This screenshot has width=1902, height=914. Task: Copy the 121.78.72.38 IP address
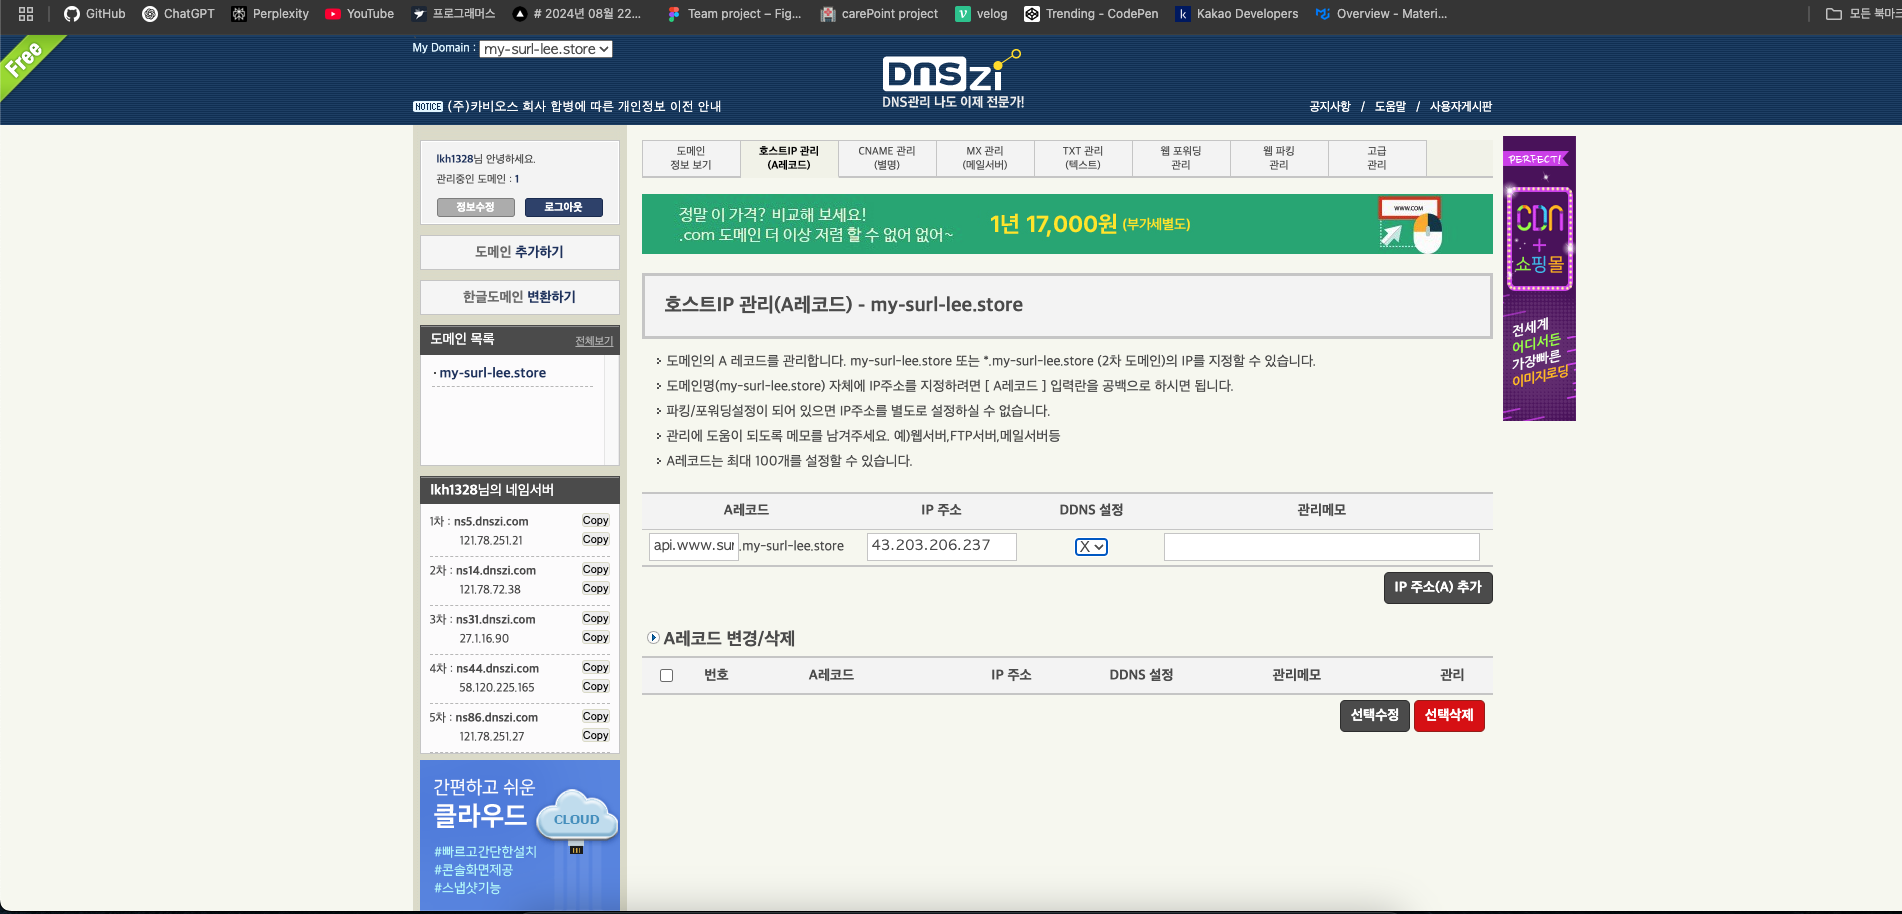pos(595,589)
